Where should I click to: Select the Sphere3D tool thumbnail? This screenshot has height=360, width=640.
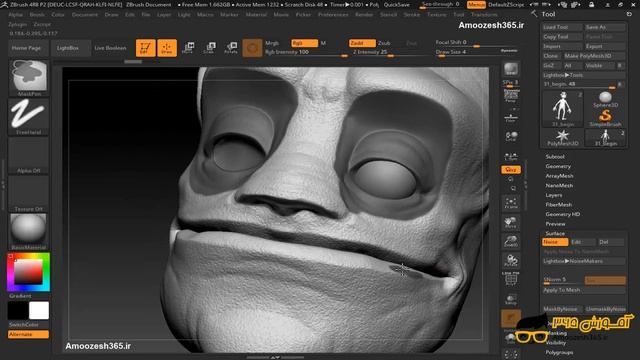point(605,99)
